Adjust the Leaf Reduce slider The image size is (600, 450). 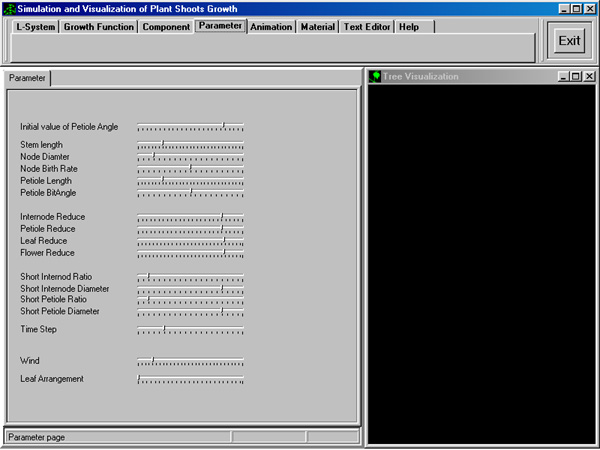(x=190, y=241)
